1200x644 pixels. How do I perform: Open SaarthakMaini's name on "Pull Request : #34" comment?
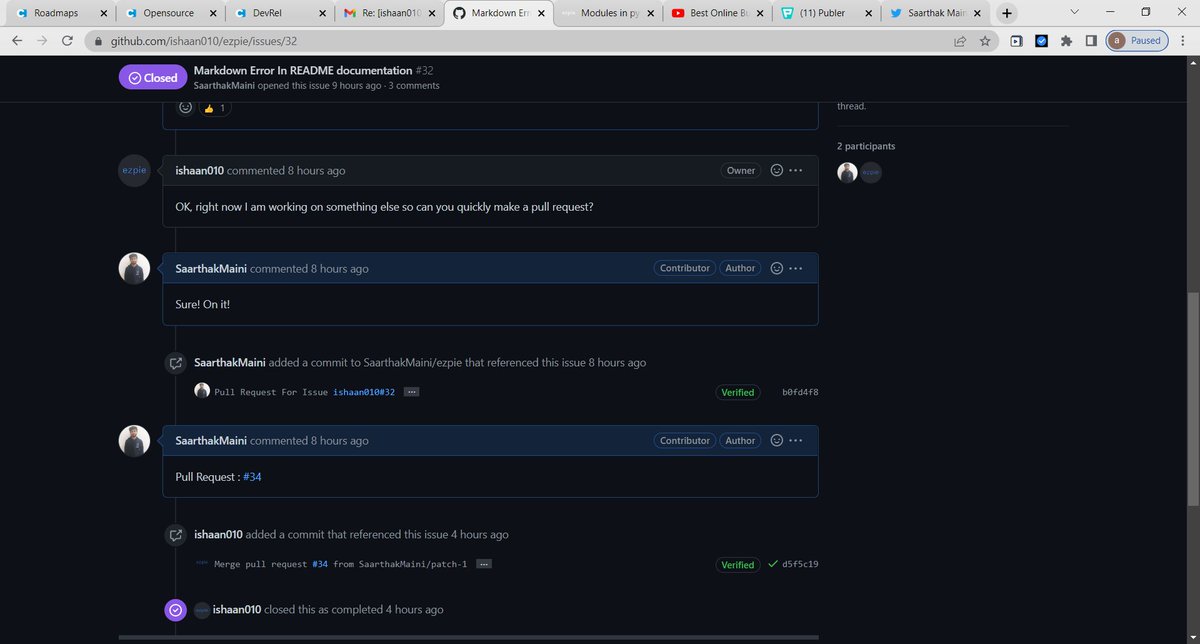click(x=211, y=440)
